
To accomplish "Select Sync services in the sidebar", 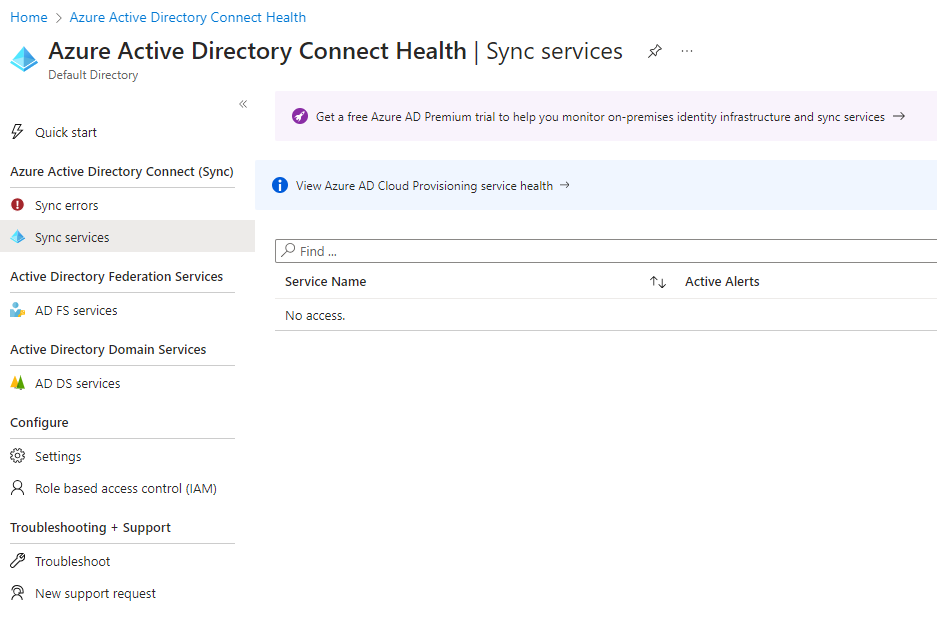I will [72, 237].
